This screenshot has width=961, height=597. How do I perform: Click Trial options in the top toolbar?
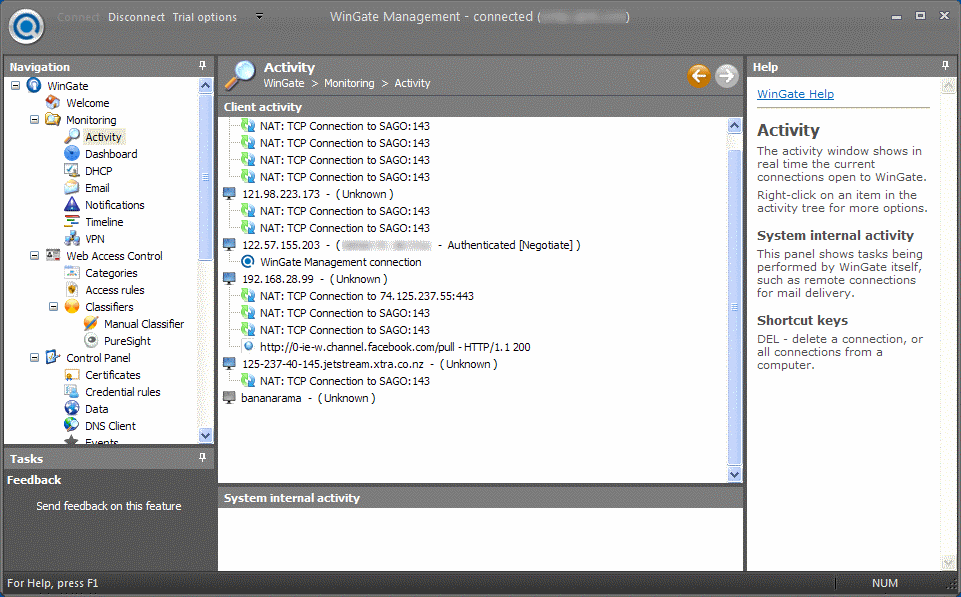click(x=204, y=17)
